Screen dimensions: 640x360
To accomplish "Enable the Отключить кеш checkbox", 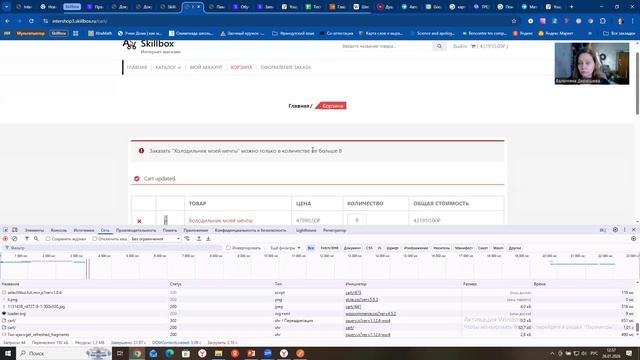I will (x=95, y=239).
